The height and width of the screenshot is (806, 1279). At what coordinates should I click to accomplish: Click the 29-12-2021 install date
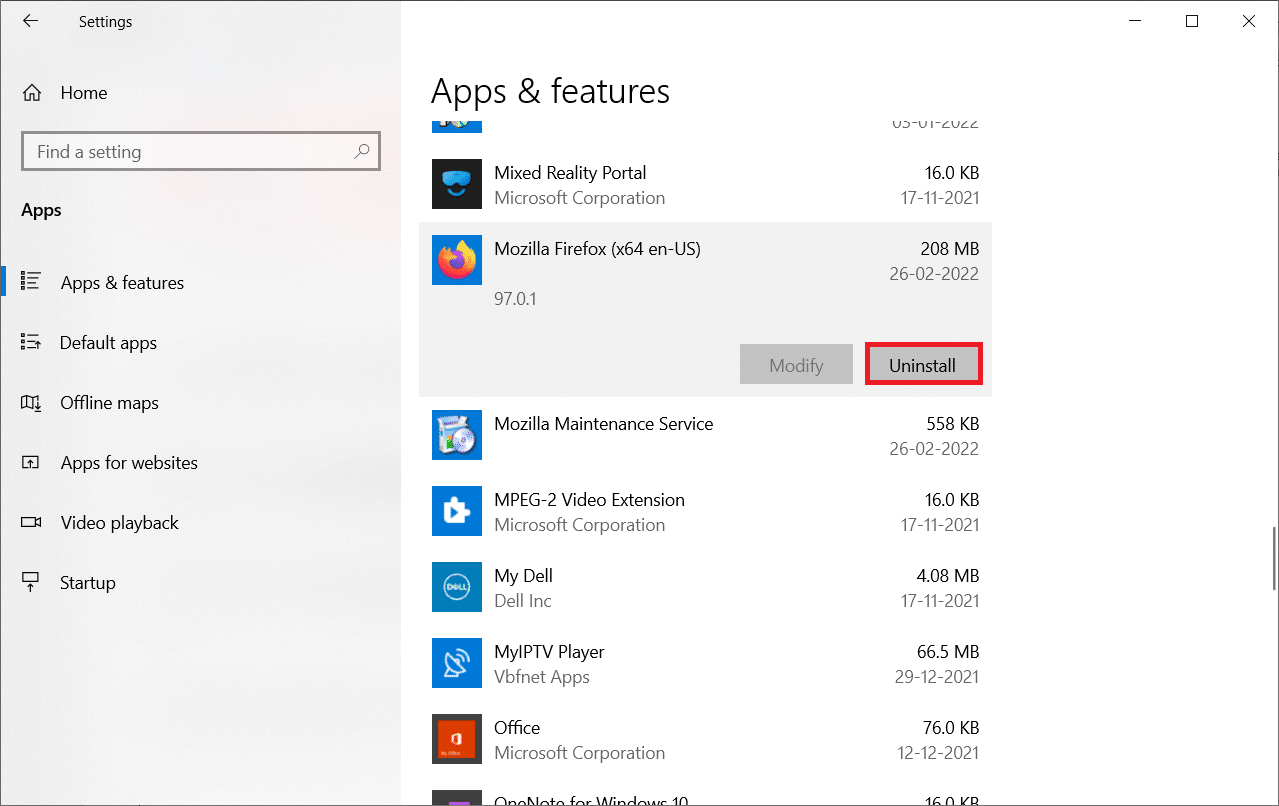point(937,677)
